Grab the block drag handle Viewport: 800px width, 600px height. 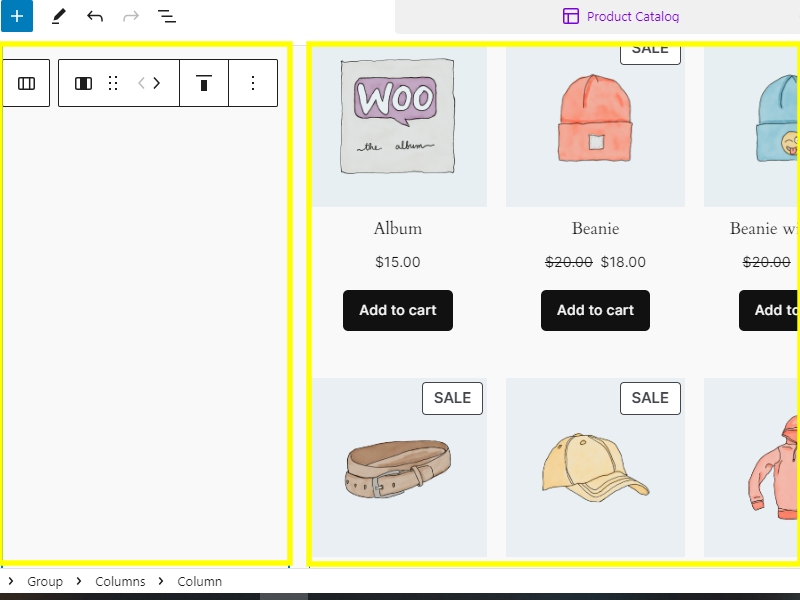[x=113, y=83]
